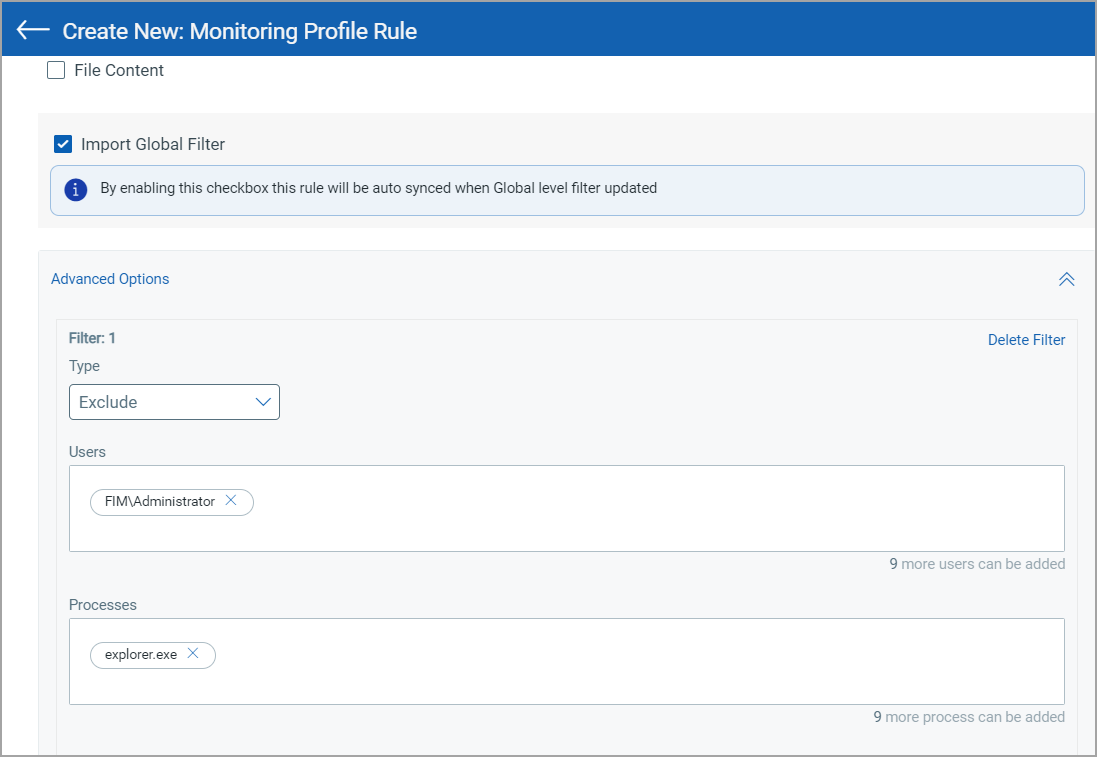Click the '9 more process can be added' hint
1097x757 pixels.
tap(969, 717)
